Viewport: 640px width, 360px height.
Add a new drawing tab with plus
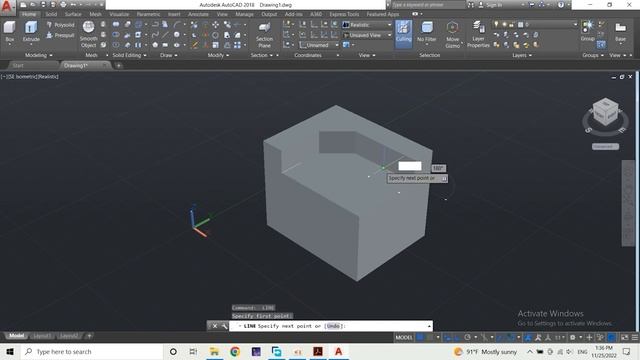(118, 65)
